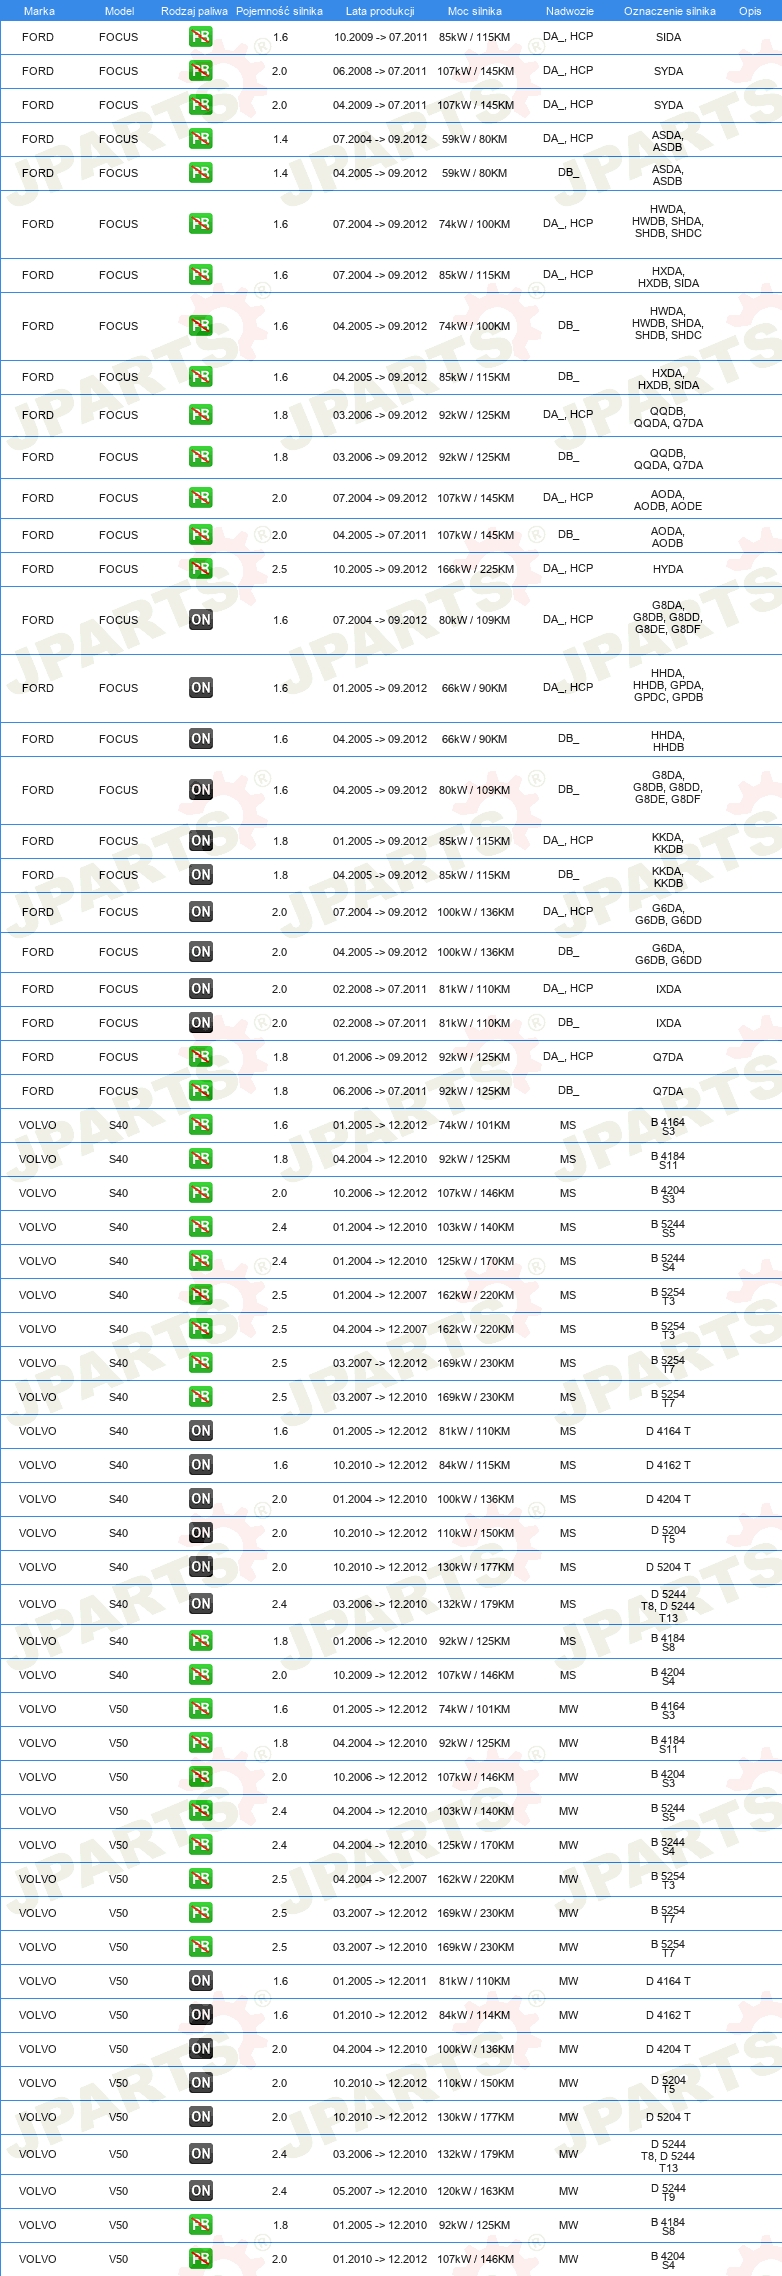Select the ON icon in the V50 110kW / 150KM row
The image size is (782, 2276).
(201, 2083)
